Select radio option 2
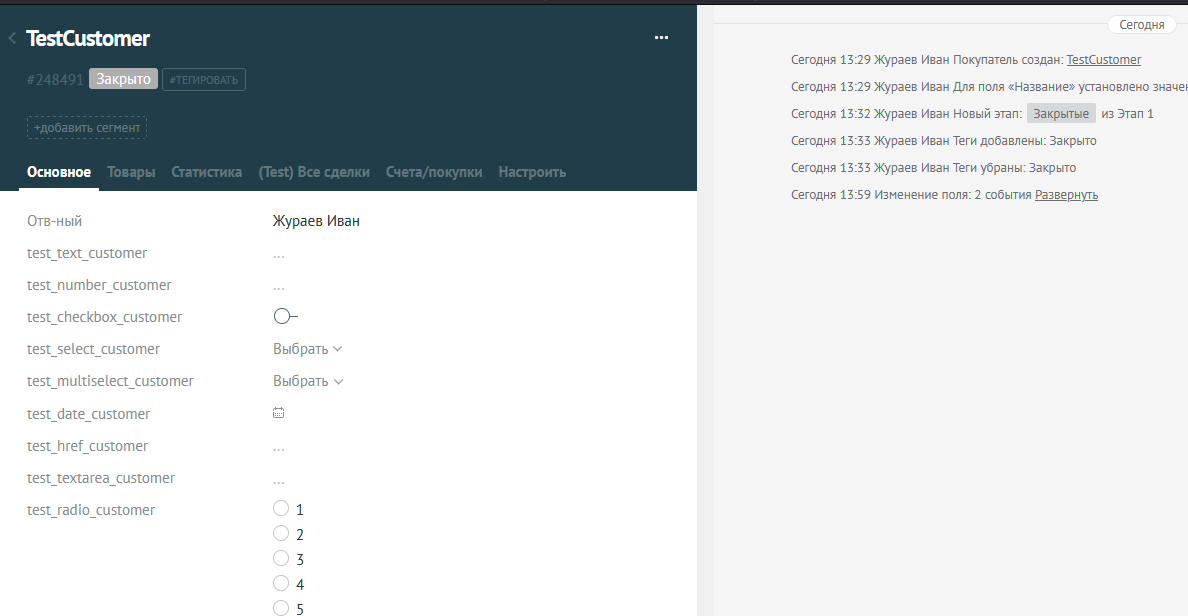Image resolution: width=1188 pixels, height=616 pixels. tap(281, 533)
